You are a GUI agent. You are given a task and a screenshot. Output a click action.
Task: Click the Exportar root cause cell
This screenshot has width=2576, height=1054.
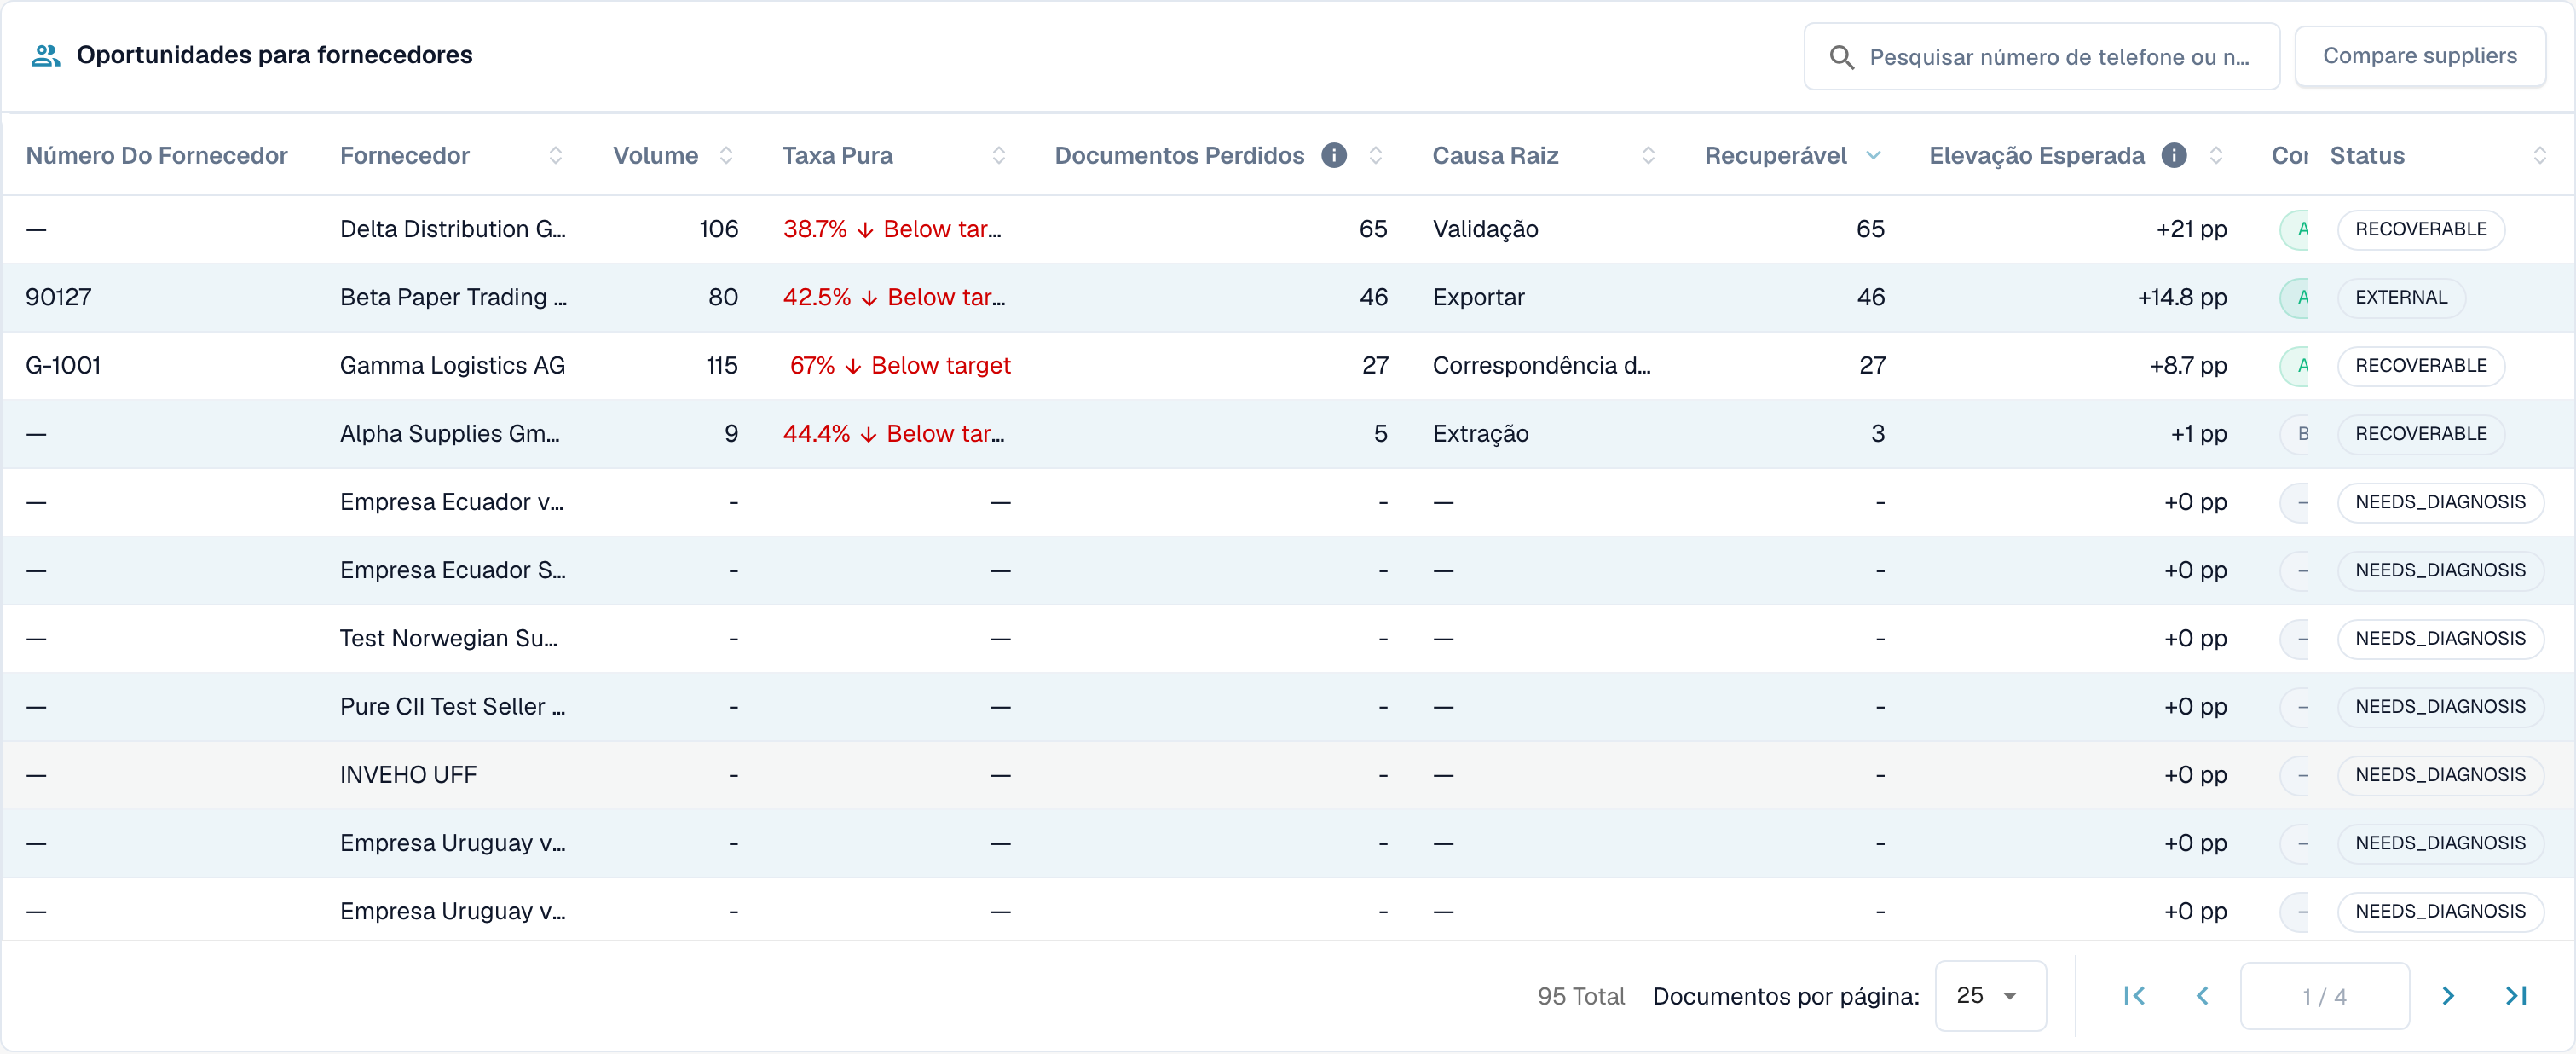tap(1478, 297)
